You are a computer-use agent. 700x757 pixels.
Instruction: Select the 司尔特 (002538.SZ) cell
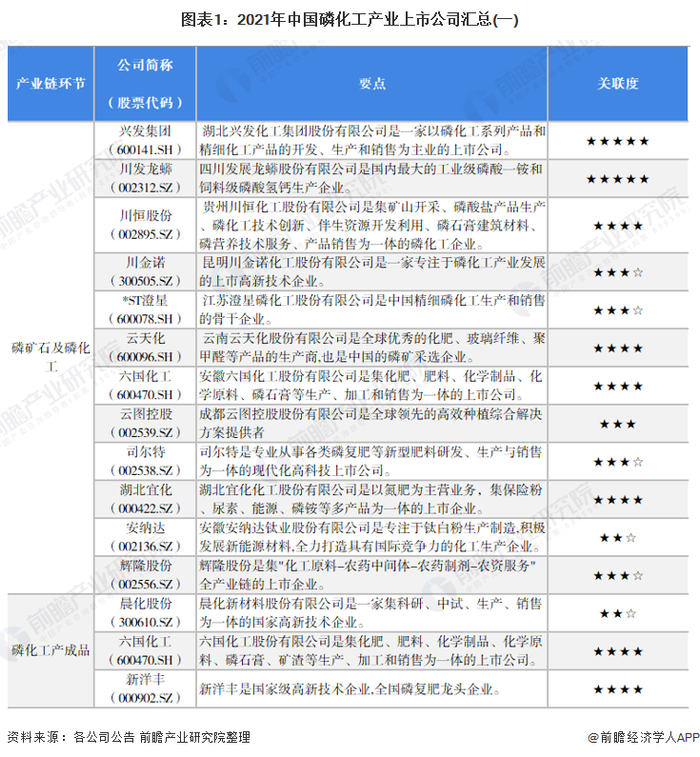pyautogui.click(x=145, y=462)
